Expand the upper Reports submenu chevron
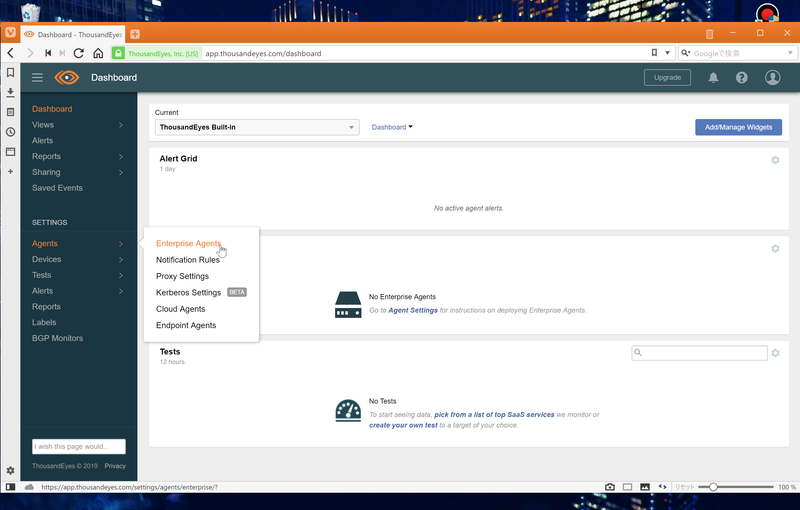 [121, 157]
